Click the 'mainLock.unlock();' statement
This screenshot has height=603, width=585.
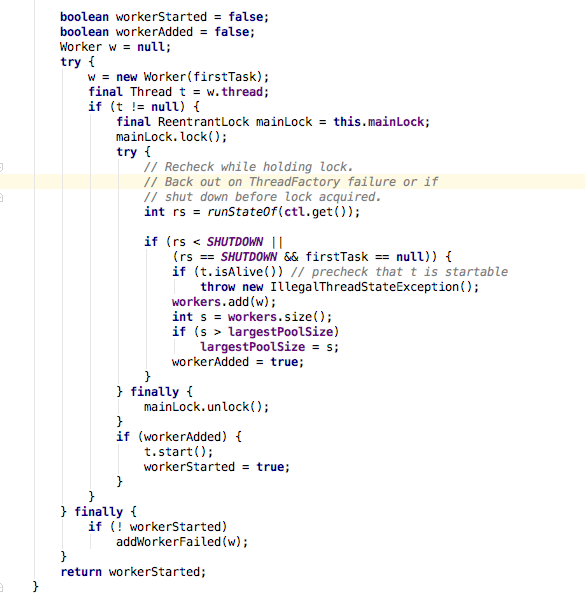[206, 407]
